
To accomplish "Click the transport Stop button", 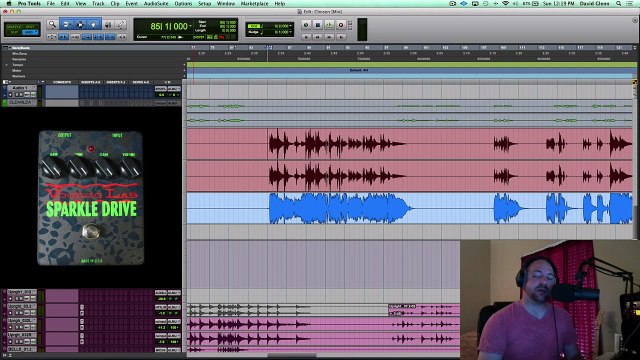I will tap(318, 25).
